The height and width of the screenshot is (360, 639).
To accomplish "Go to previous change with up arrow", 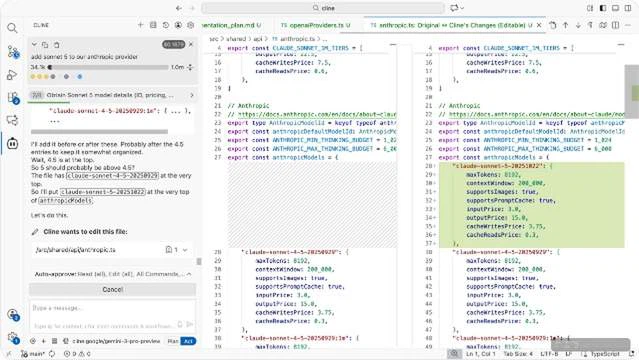I will (x=565, y=25).
